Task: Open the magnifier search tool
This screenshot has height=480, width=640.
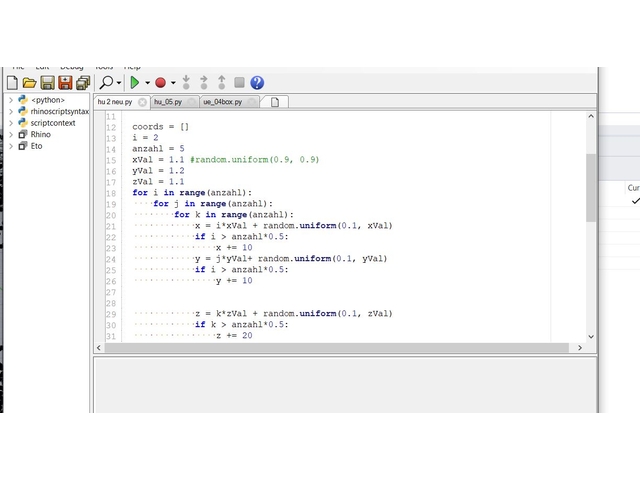Action: [x=107, y=82]
